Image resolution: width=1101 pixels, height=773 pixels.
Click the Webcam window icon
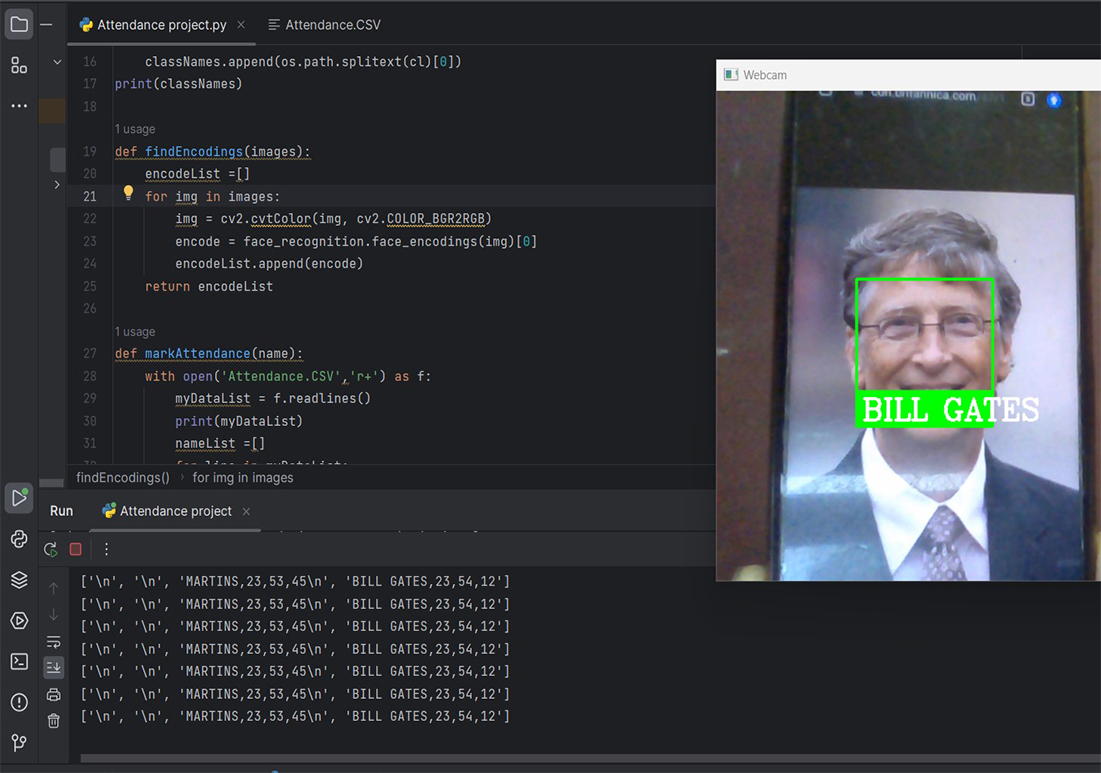(731, 74)
